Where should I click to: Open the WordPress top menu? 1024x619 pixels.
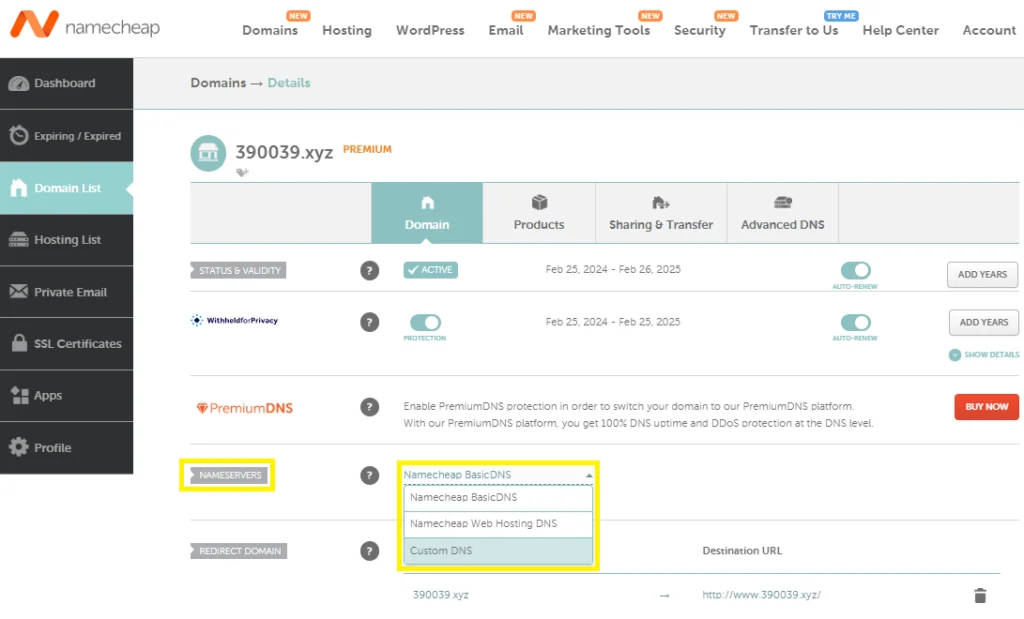pyautogui.click(x=430, y=30)
